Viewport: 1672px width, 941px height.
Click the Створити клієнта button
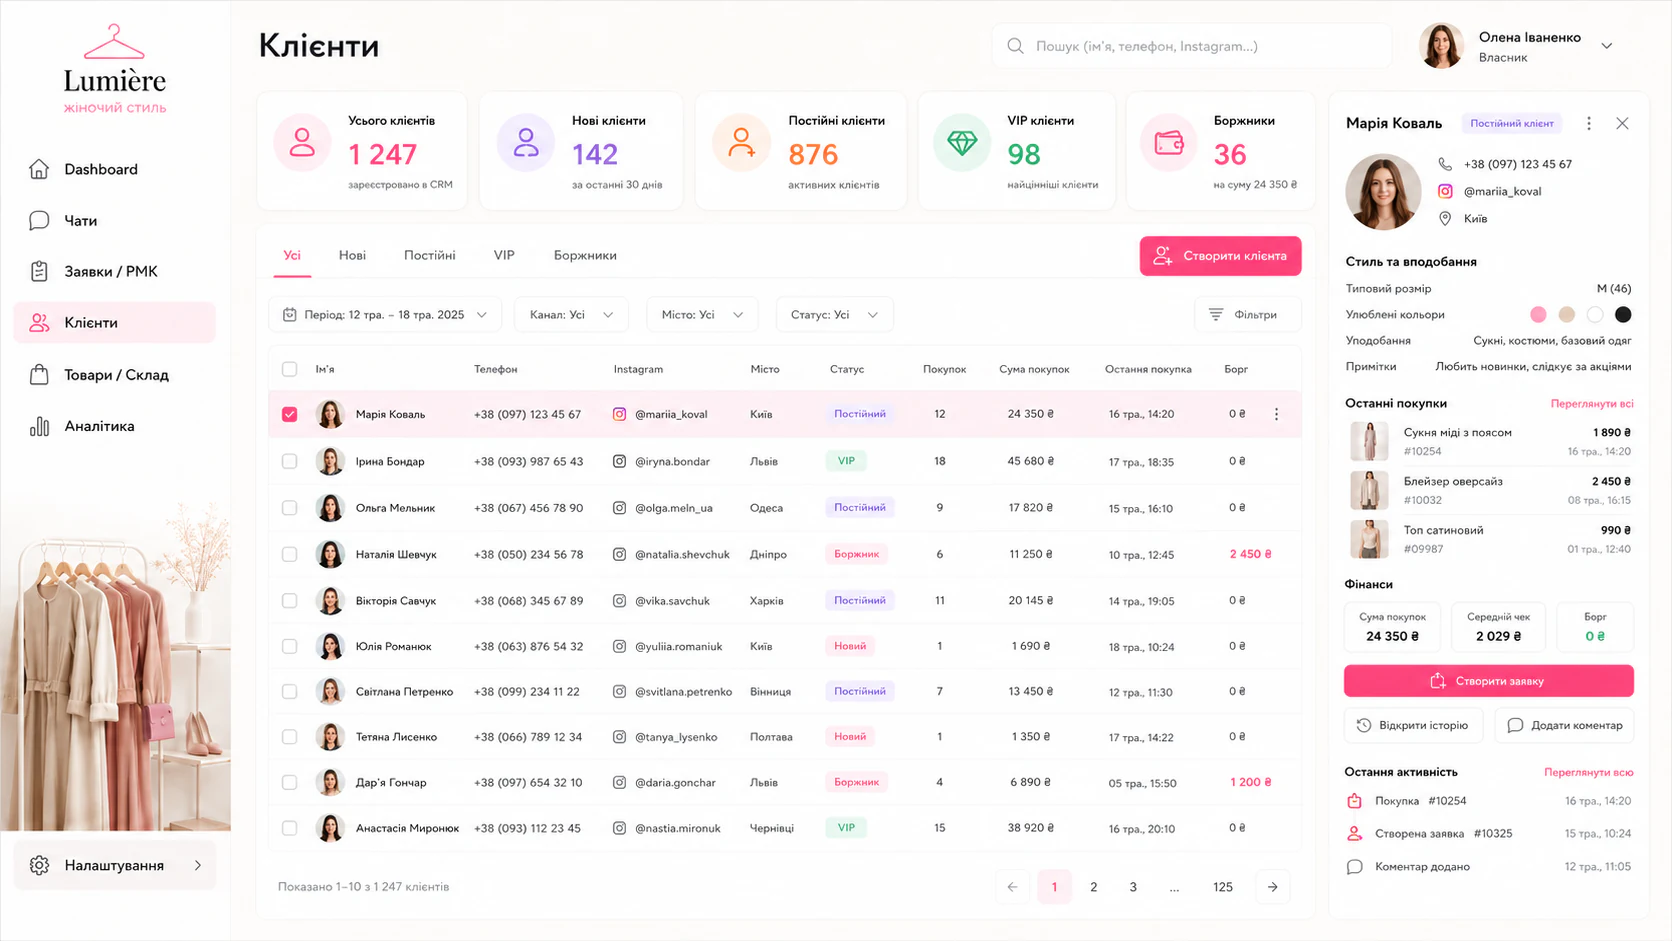click(1220, 256)
